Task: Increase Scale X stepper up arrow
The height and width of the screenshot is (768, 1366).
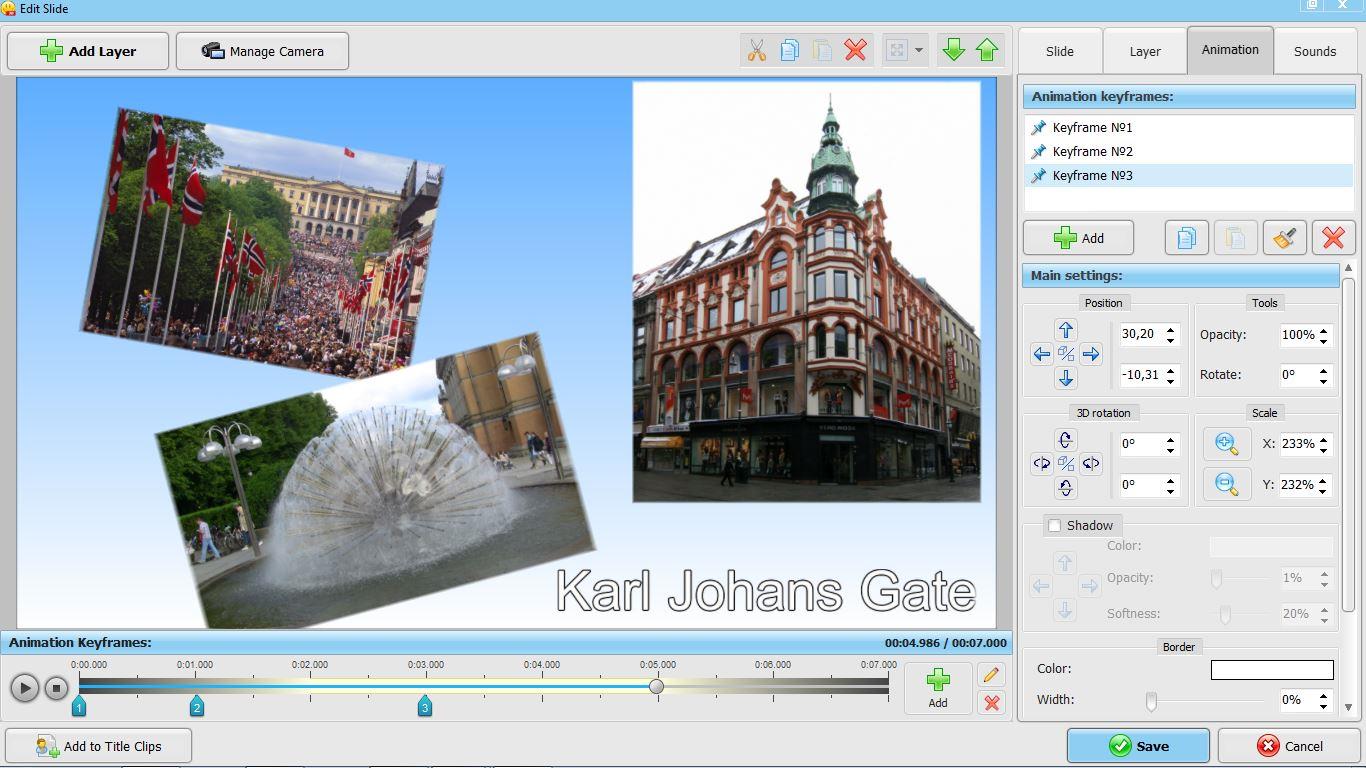Action: click(x=1324, y=439)
